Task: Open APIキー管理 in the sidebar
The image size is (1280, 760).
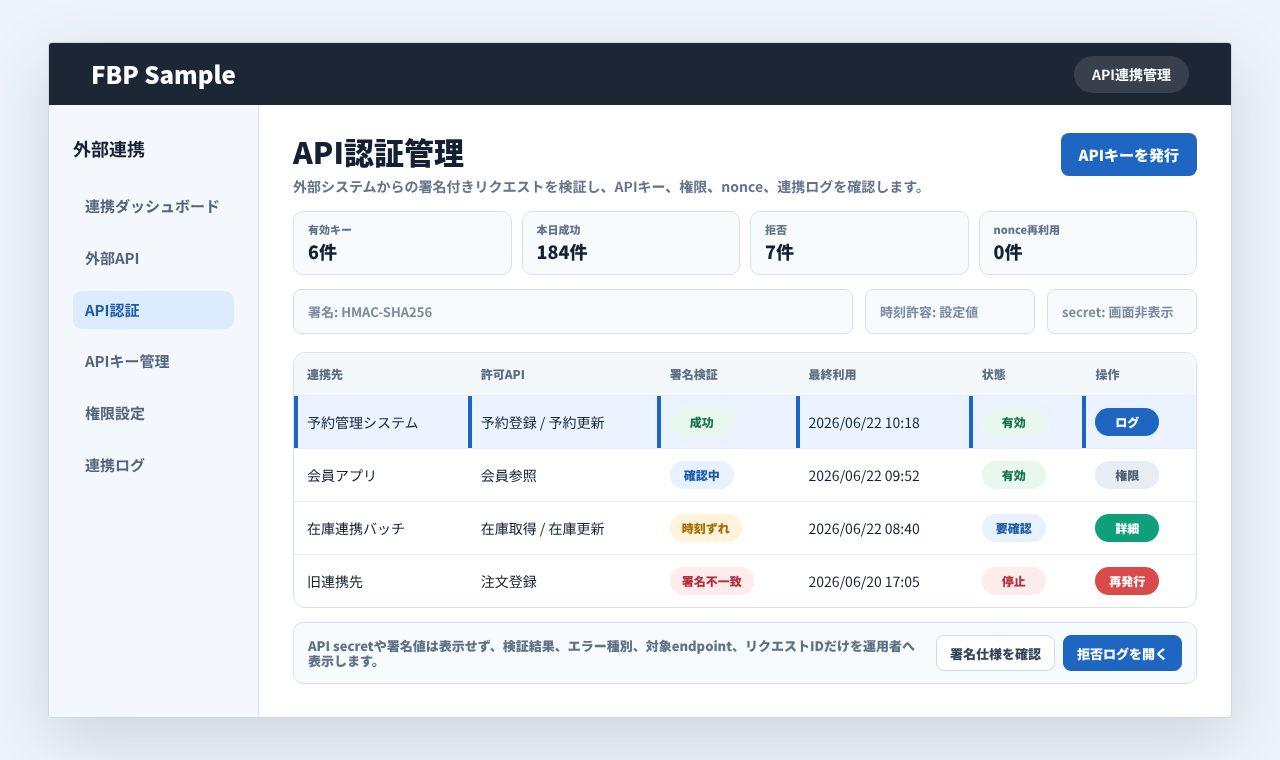Action: click(x=153, y=361)
